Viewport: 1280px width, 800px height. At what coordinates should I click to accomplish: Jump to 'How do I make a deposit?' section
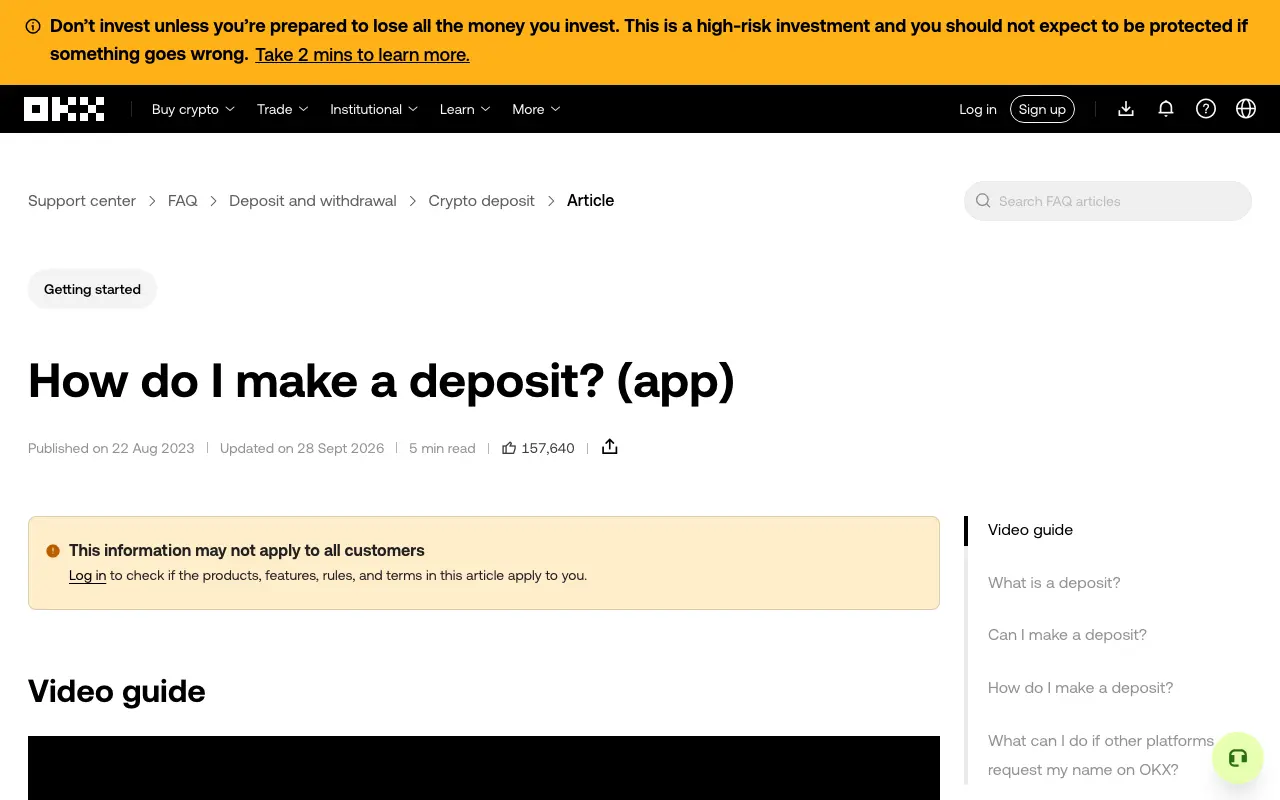[x=1080, y=688]
